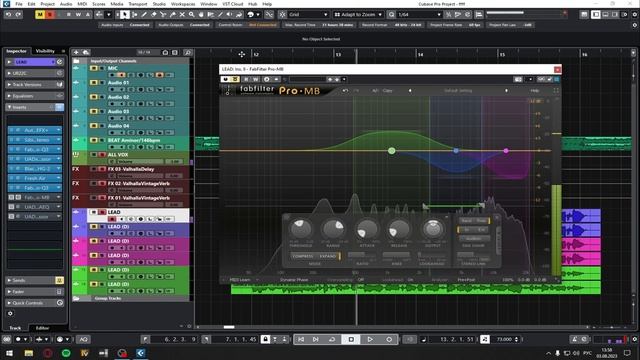The image size is (640, 360).
Task: Select the Play speaker tool
Action: click(x=229, y=15)
